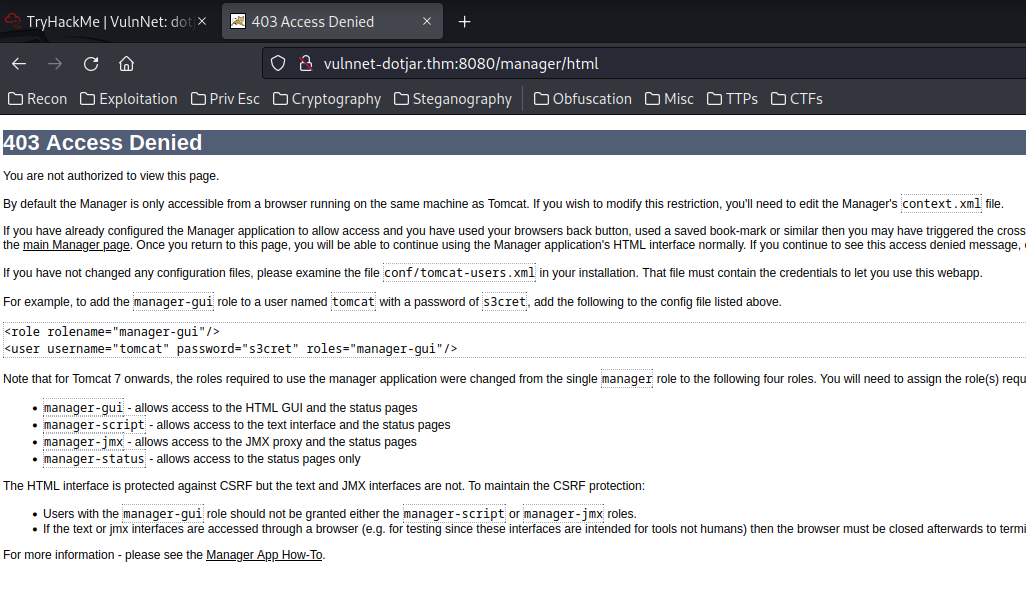The width and height of the screenshot is (1026, 597).
Task: Open the Steganography bookmarks folder
Action: click(x=453, y=99)
